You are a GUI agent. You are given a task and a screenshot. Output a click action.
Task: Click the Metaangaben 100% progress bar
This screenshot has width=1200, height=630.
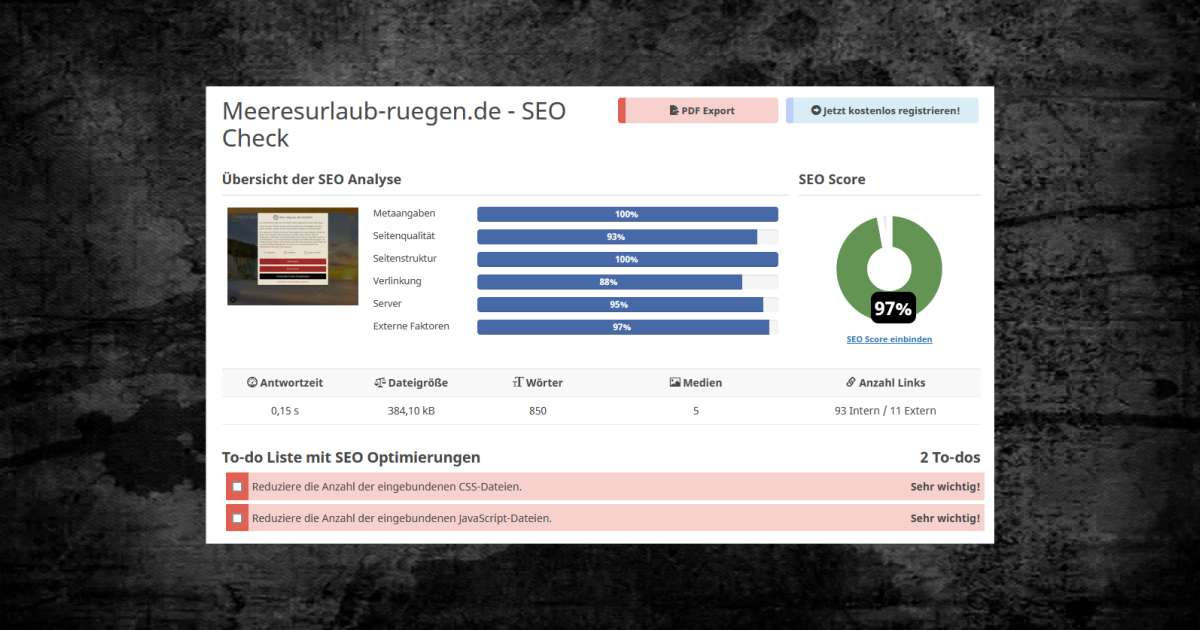(627, 214)
